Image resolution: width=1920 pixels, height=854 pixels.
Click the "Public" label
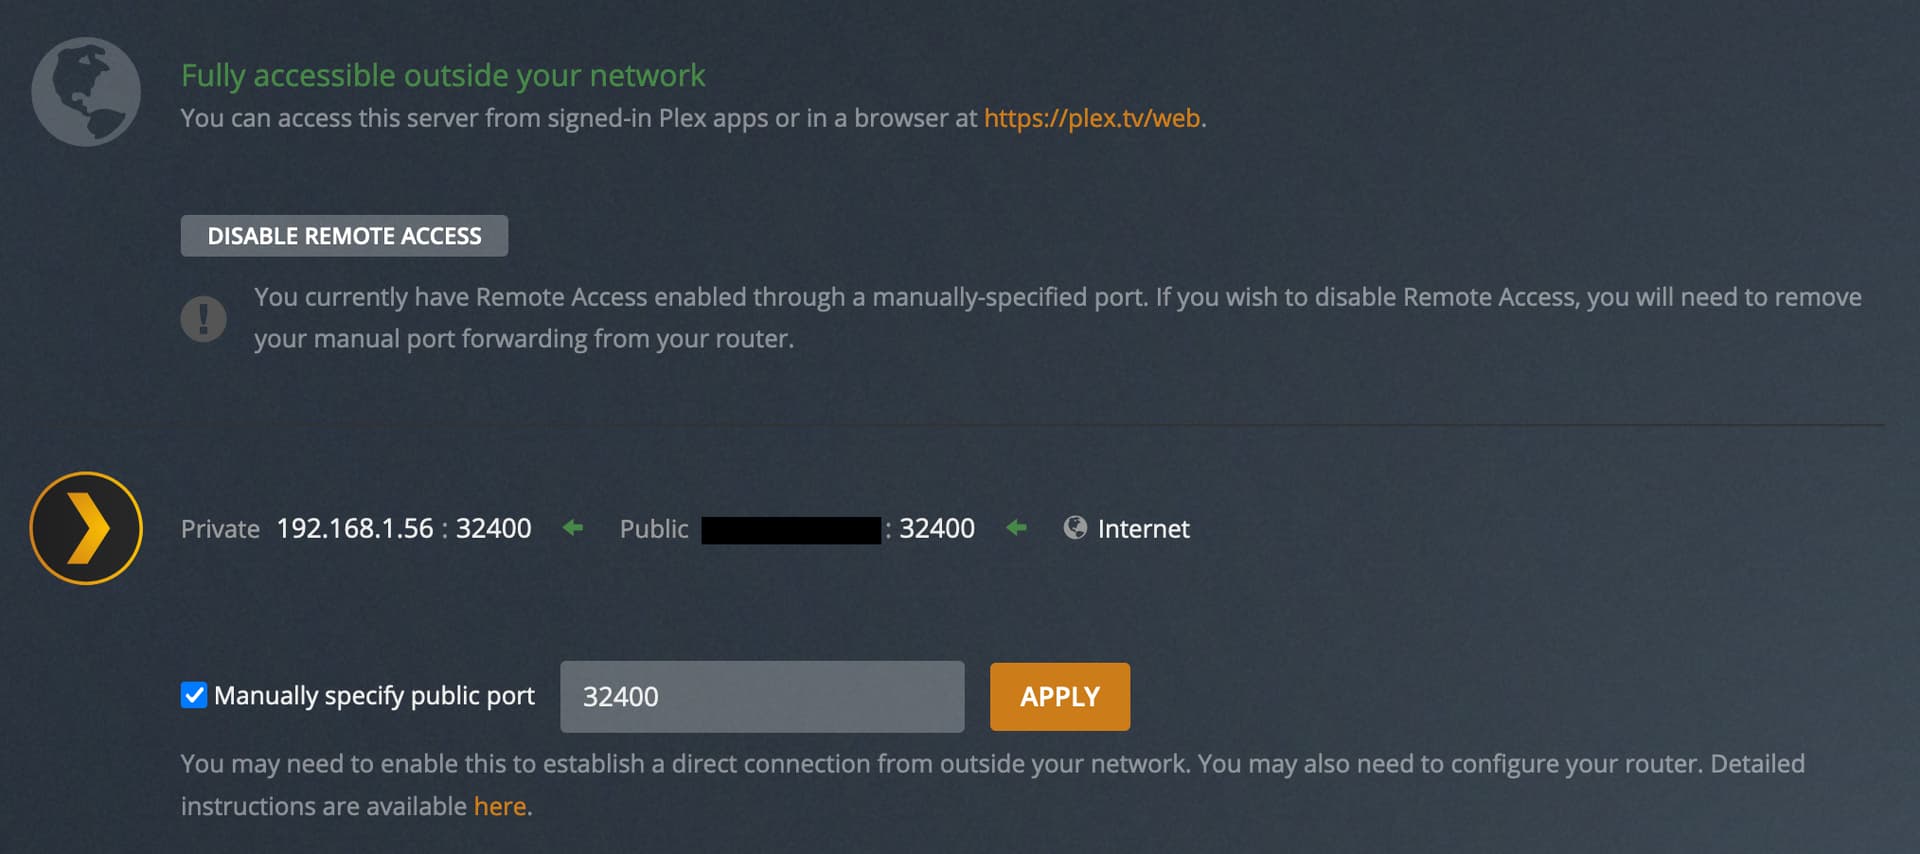tap(654, 529)
